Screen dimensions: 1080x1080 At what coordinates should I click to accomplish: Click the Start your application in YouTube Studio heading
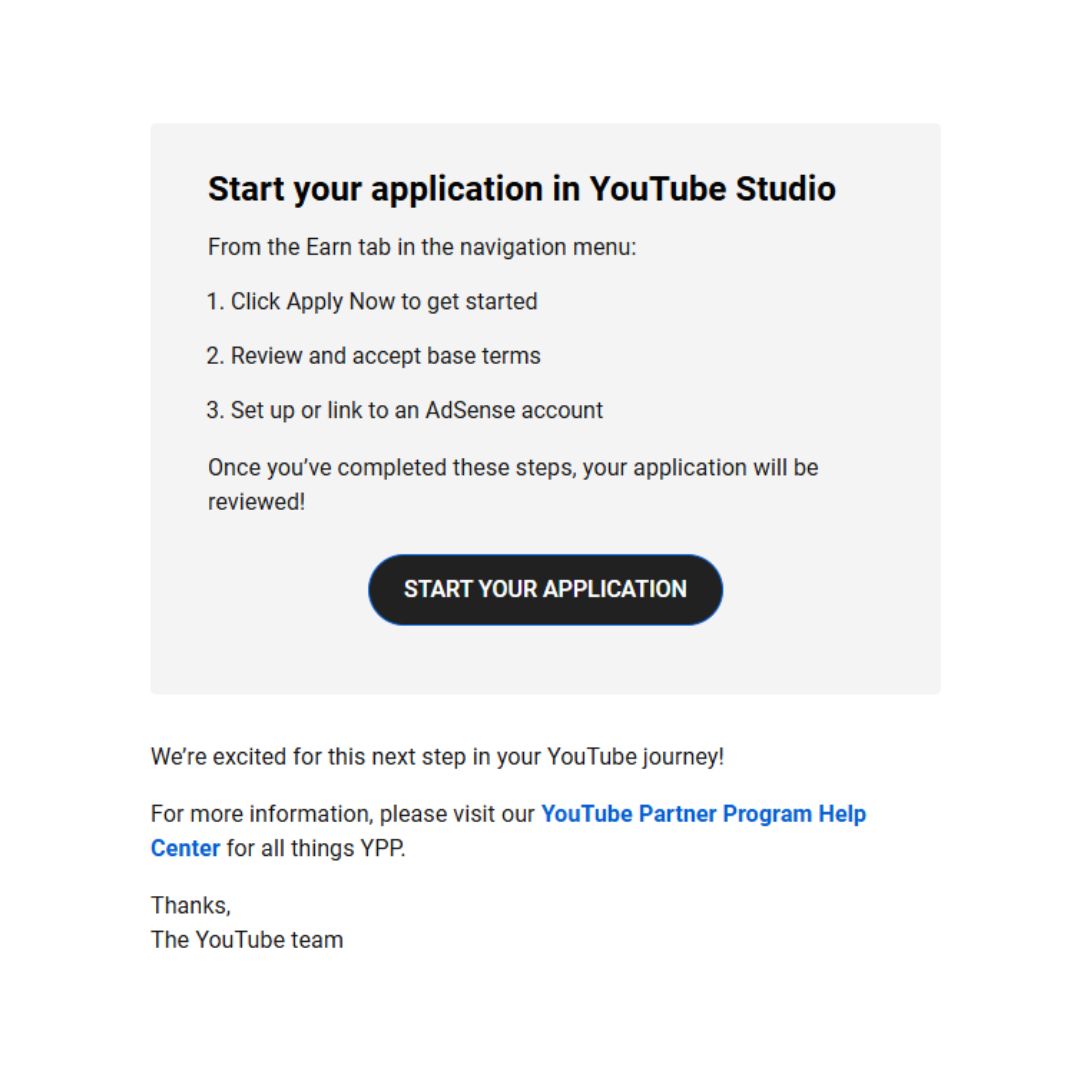pos(521,189)
